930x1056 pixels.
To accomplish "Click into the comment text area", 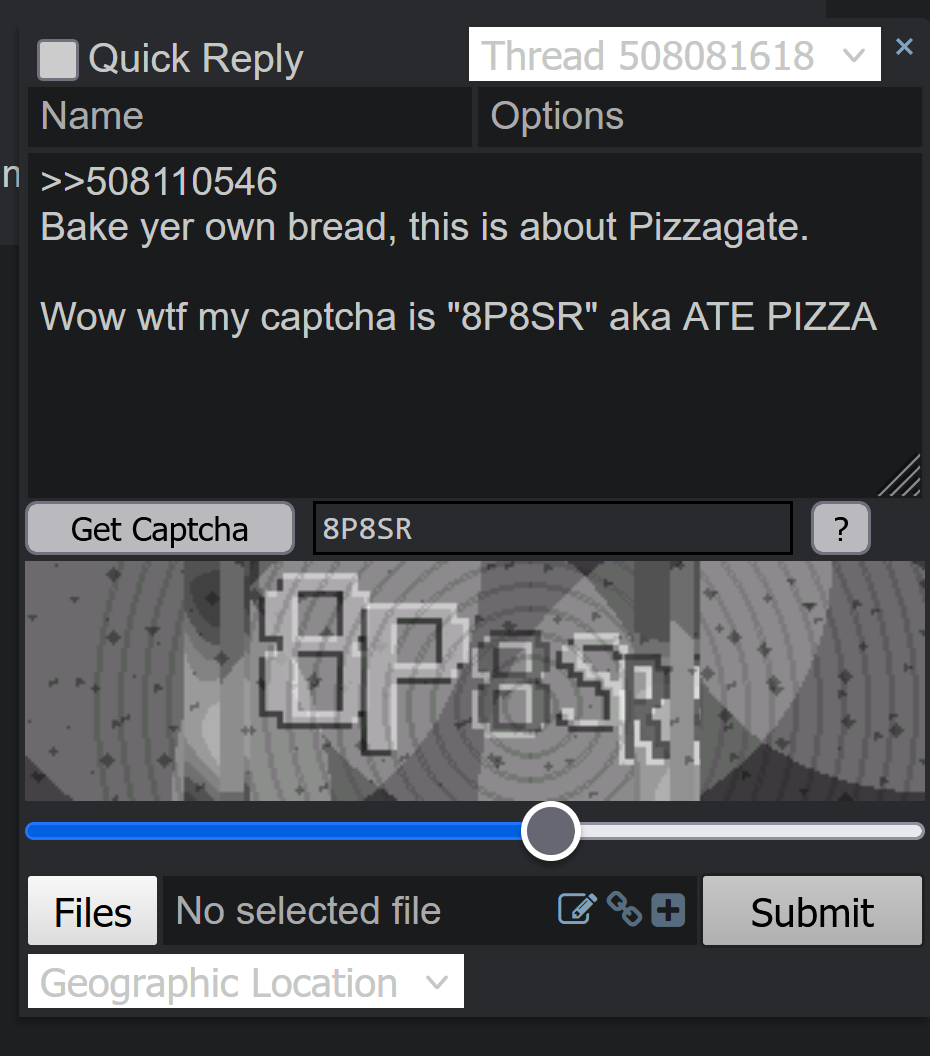I will [474, 325].
